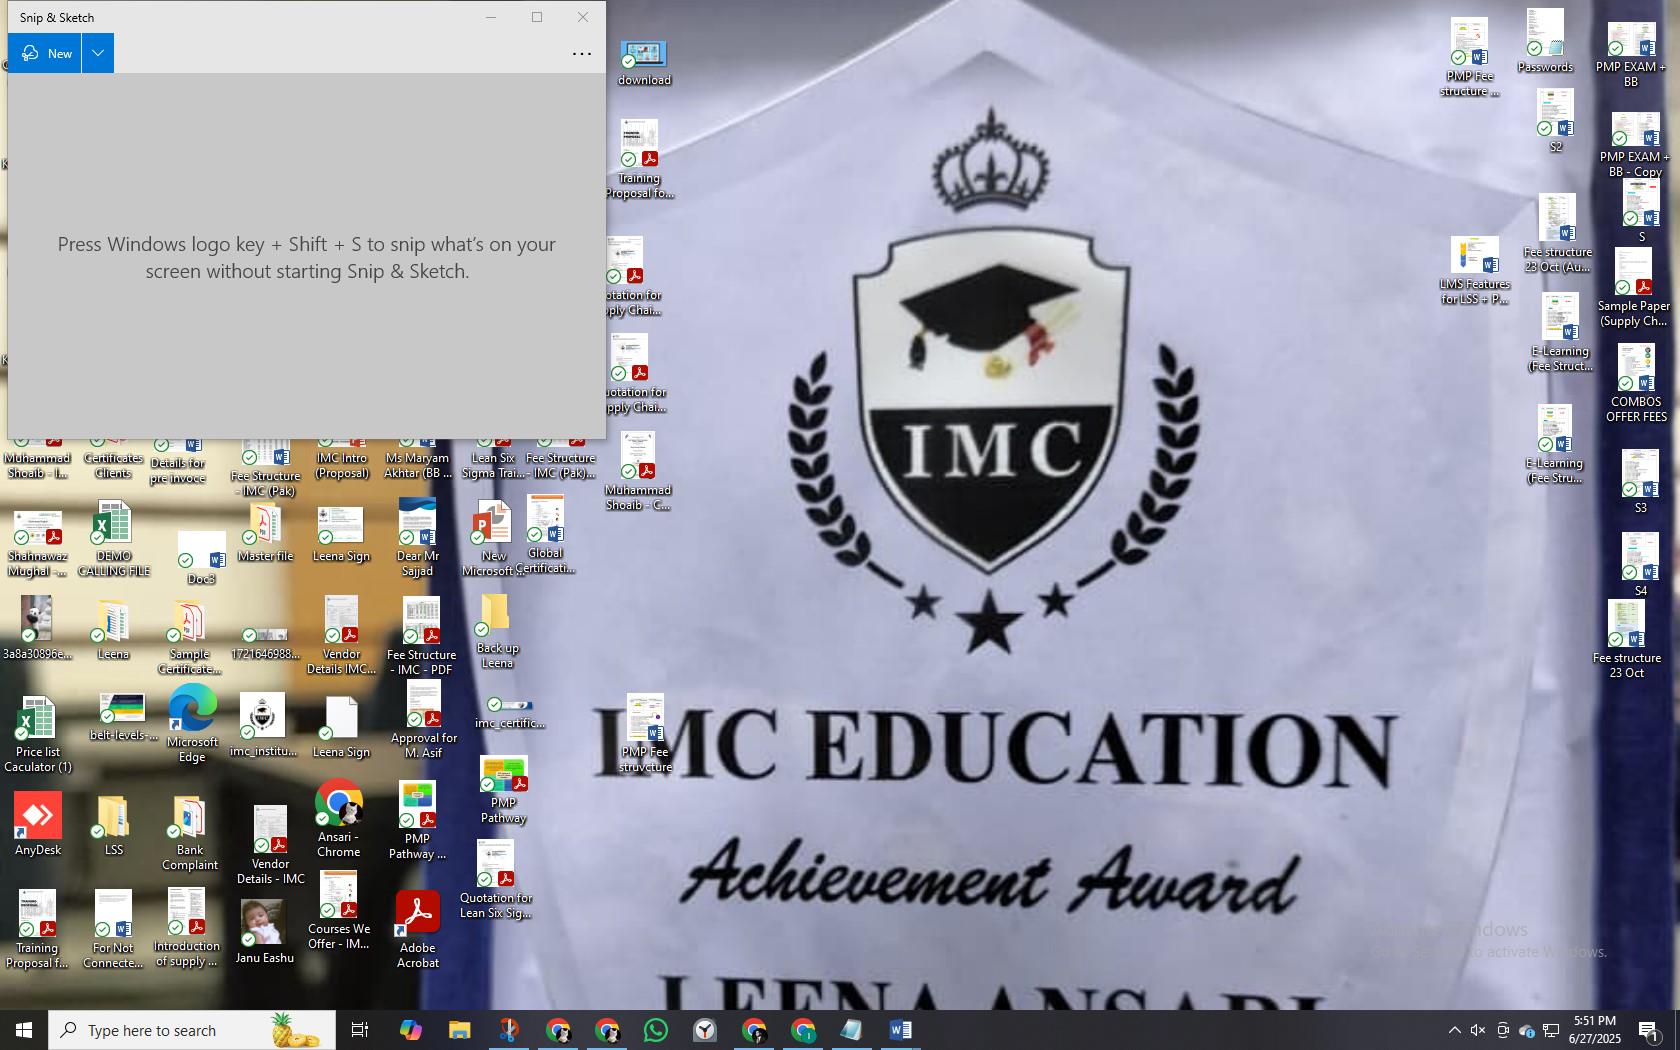Select Training Proposal fo... PDF near top
This screenshot has width=1680, height=1050.
tap(639, 160)
